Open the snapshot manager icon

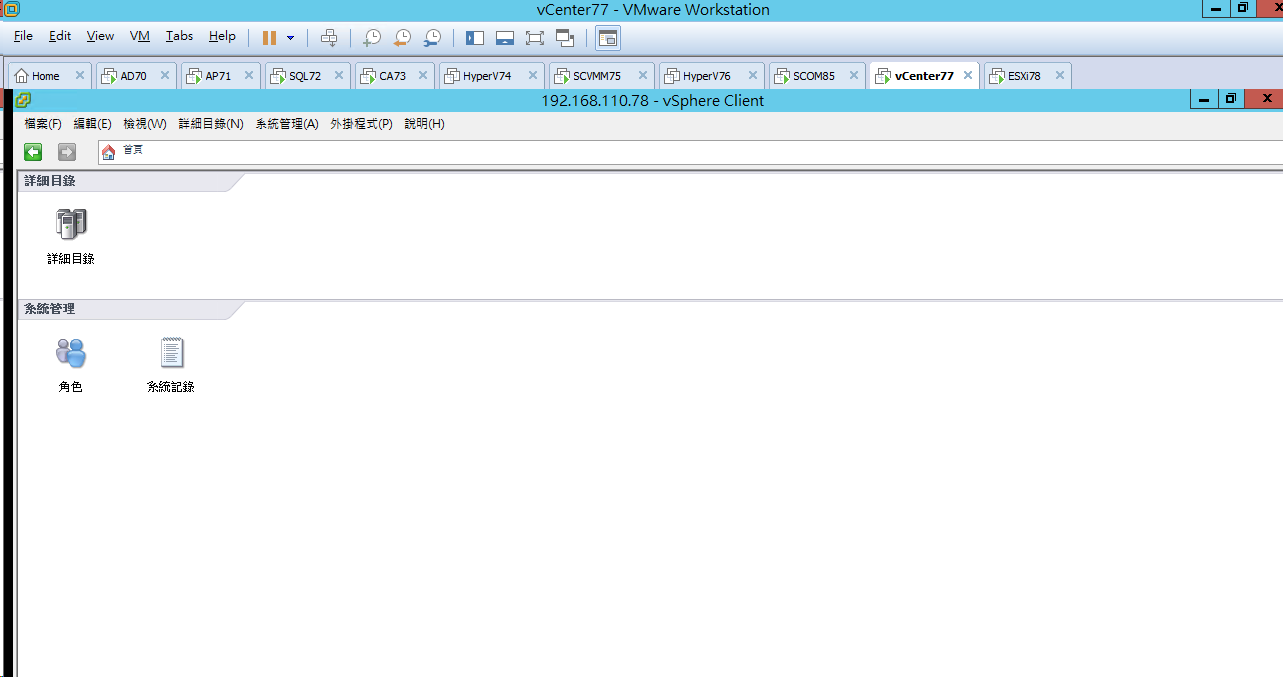point(432,38)
